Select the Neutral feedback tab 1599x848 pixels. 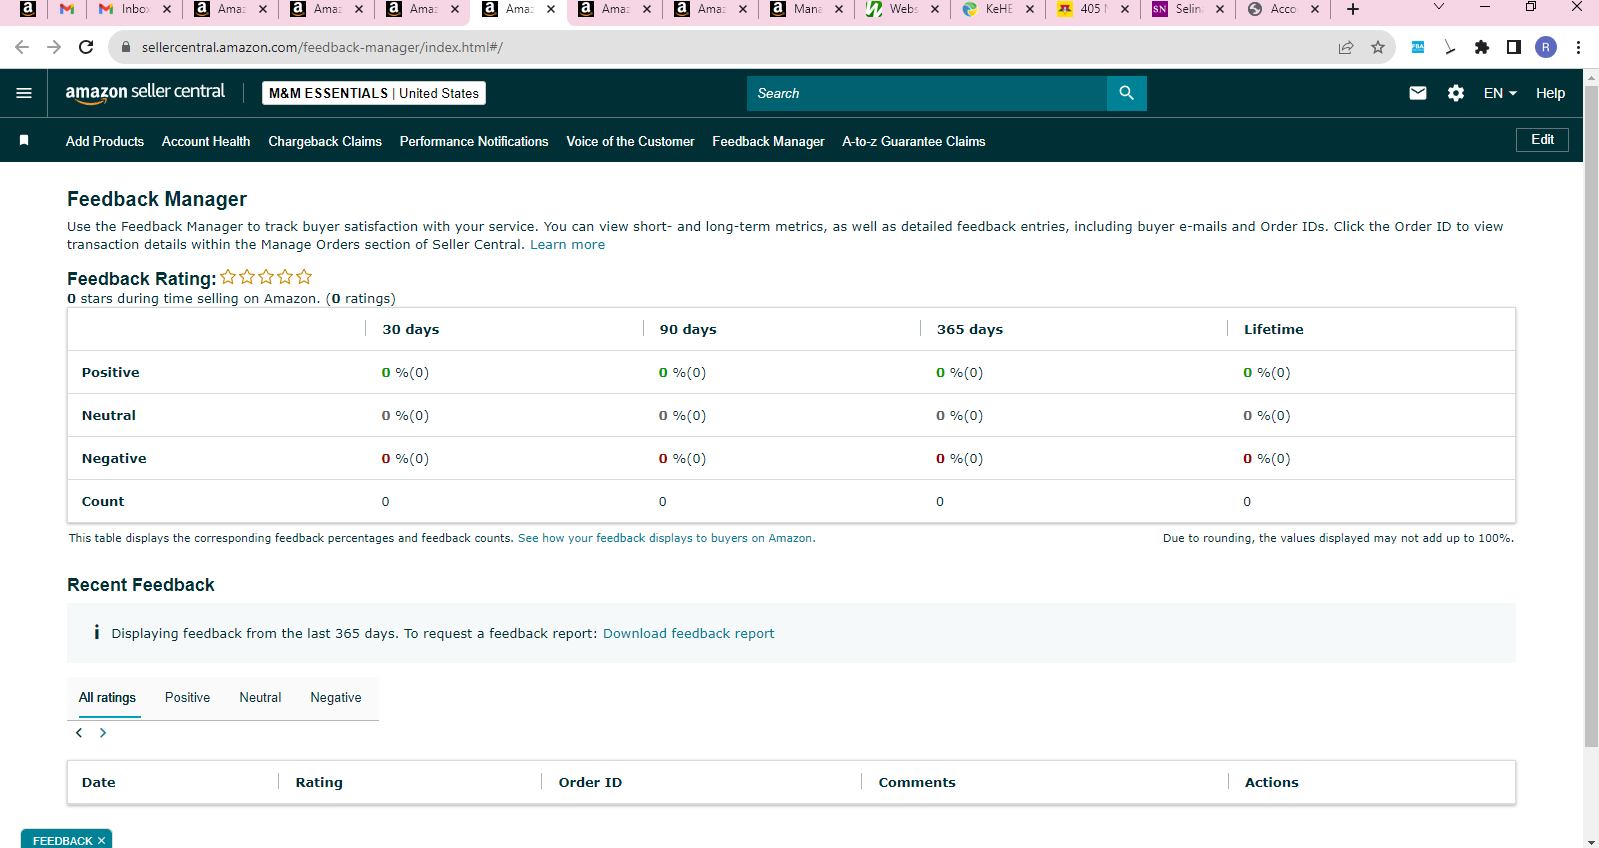[260, 698]
